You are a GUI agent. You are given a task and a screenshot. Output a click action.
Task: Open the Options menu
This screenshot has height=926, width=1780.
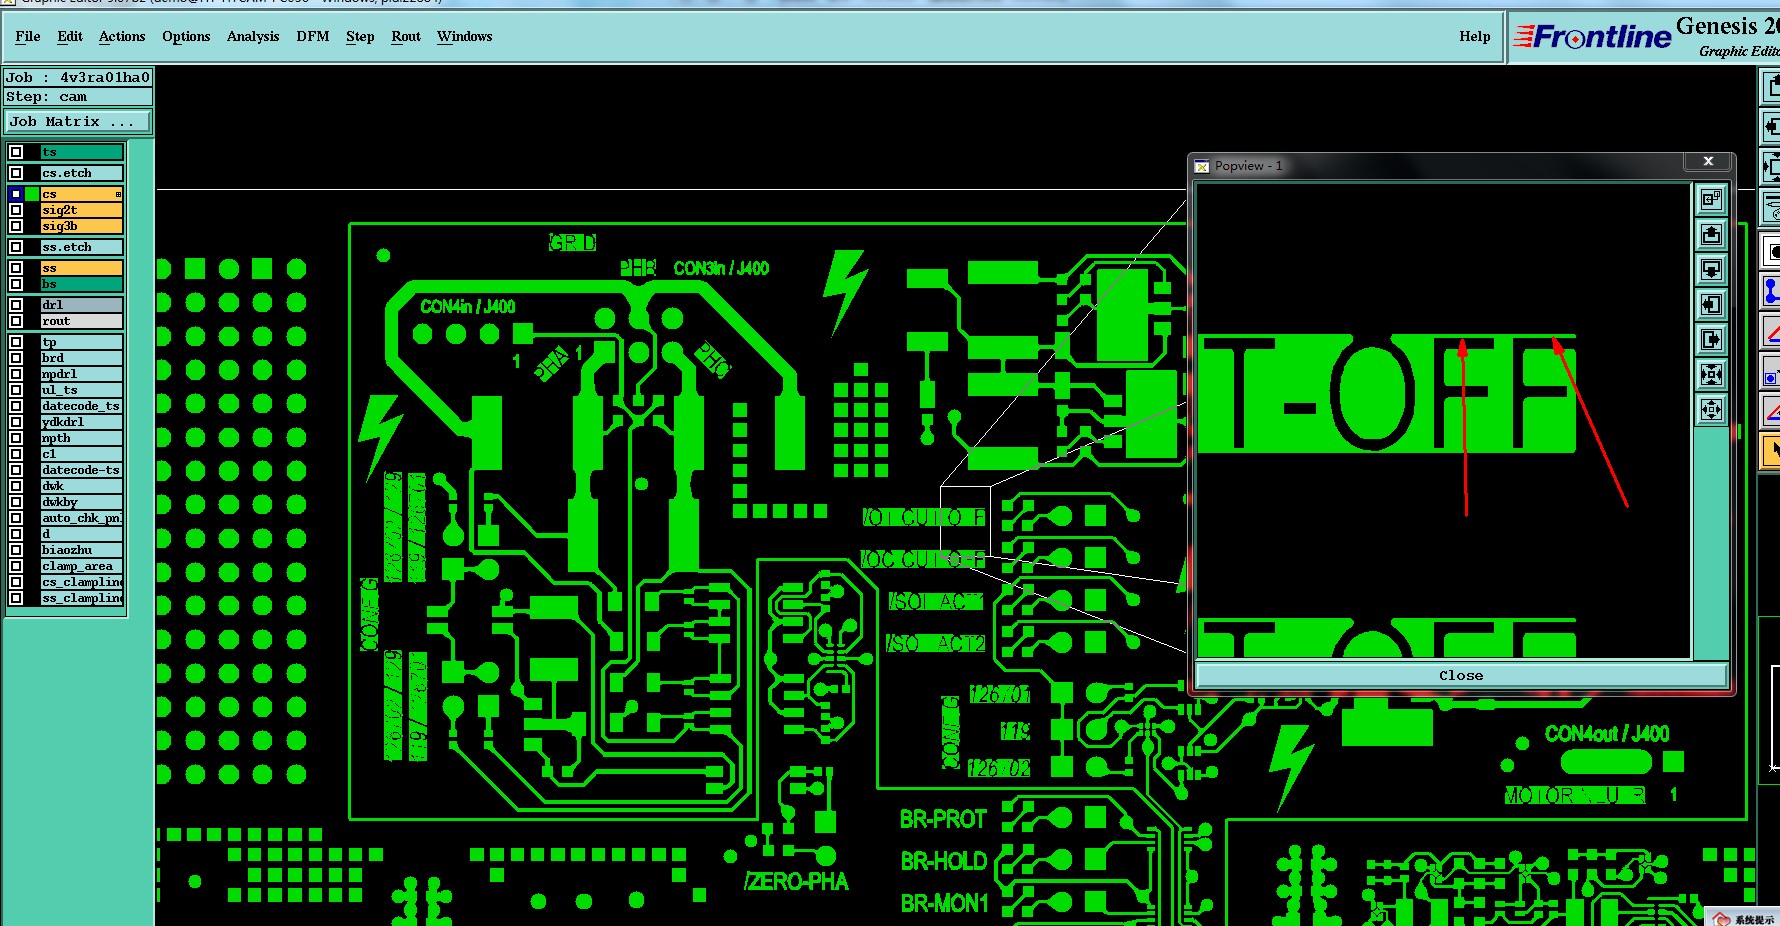click(186, 36)
